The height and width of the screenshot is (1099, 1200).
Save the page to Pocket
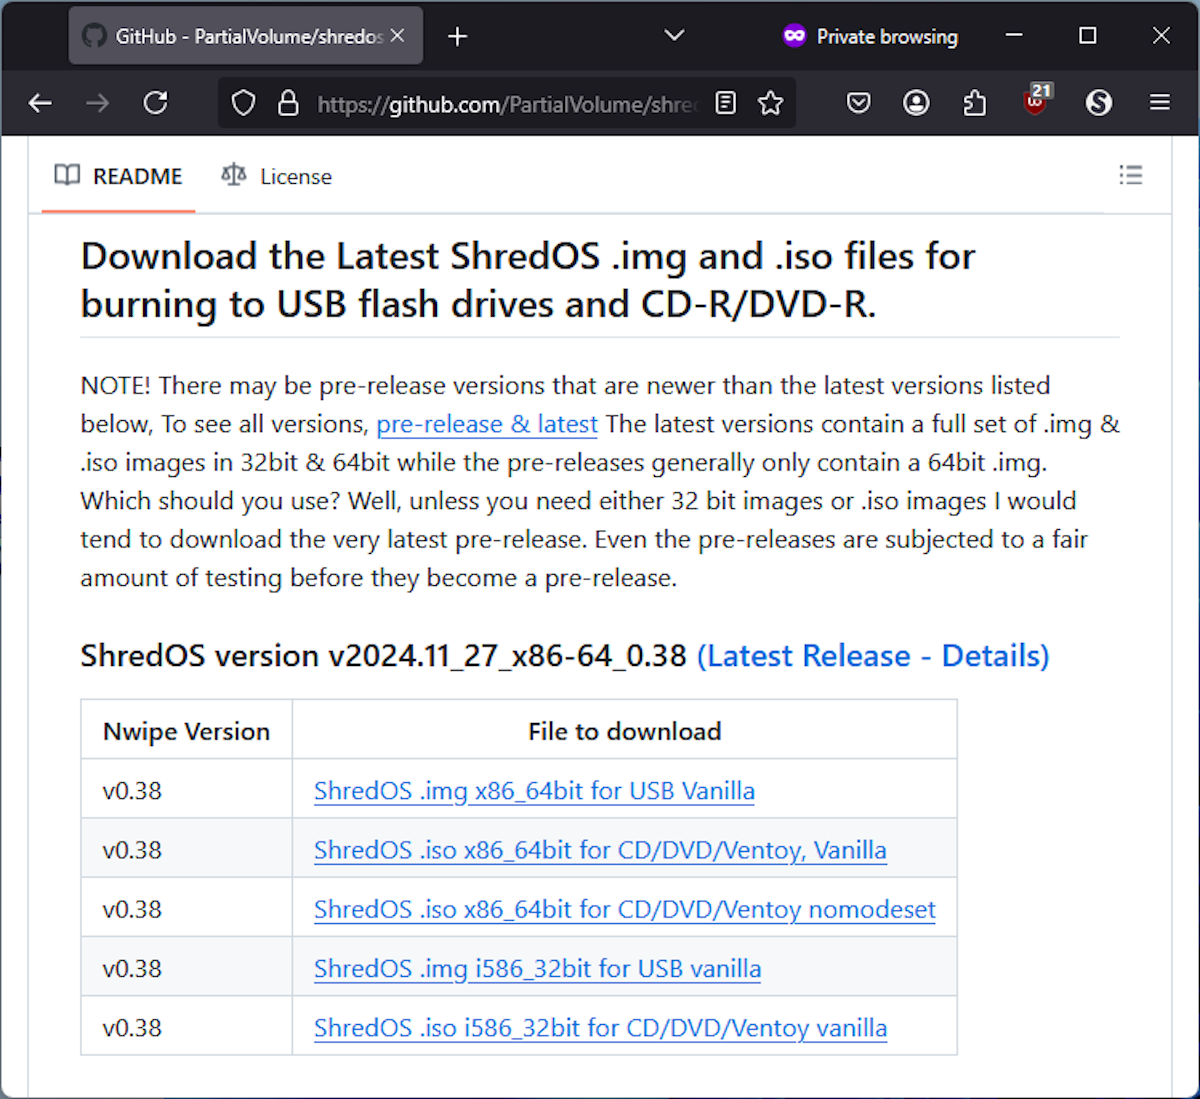tap(858, 103)
